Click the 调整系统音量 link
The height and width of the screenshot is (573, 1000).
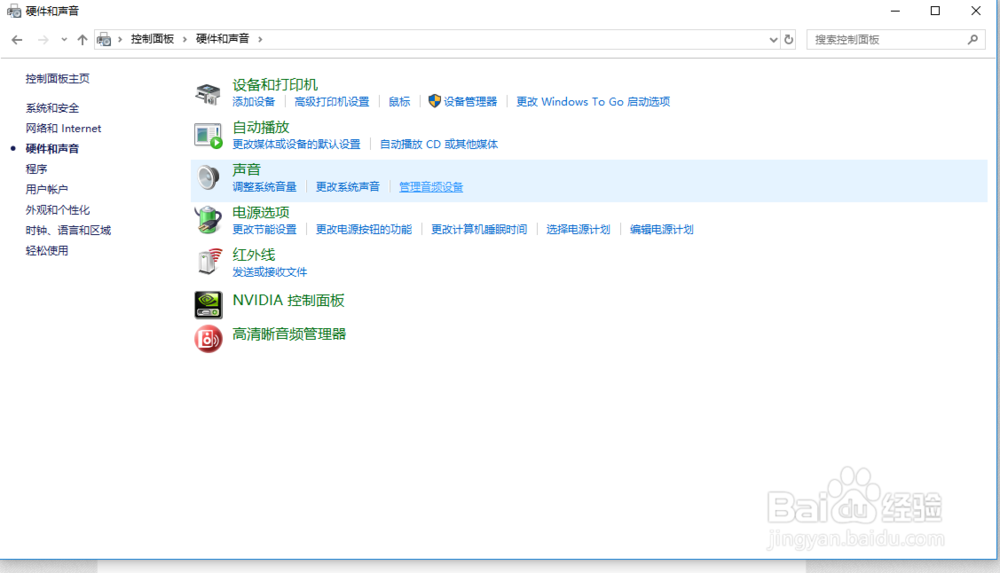point(264,187)
